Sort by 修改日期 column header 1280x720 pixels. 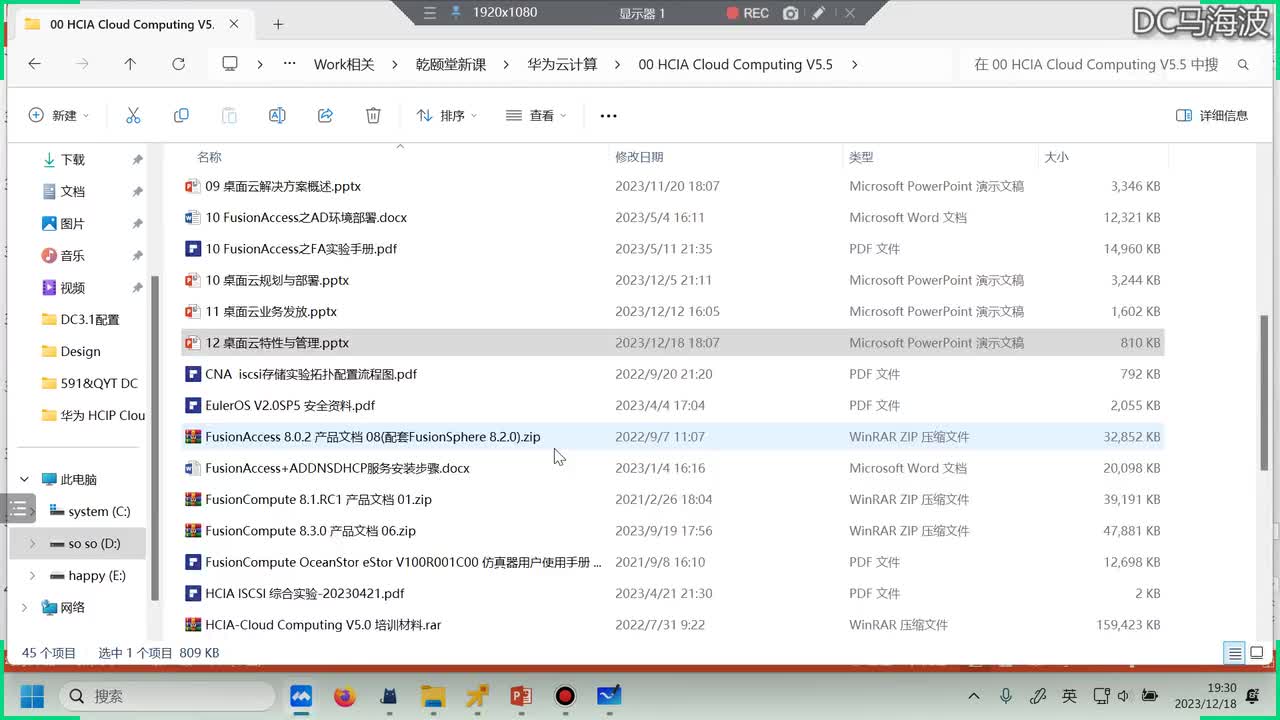click(x=639, y=157)
